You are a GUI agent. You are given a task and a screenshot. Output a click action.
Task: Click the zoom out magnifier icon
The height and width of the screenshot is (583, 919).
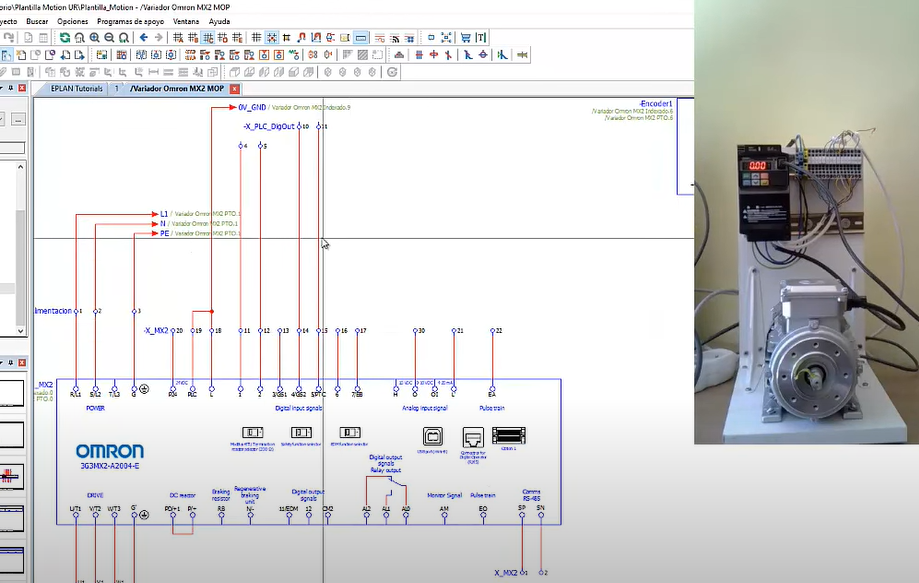tap(109, 38)
